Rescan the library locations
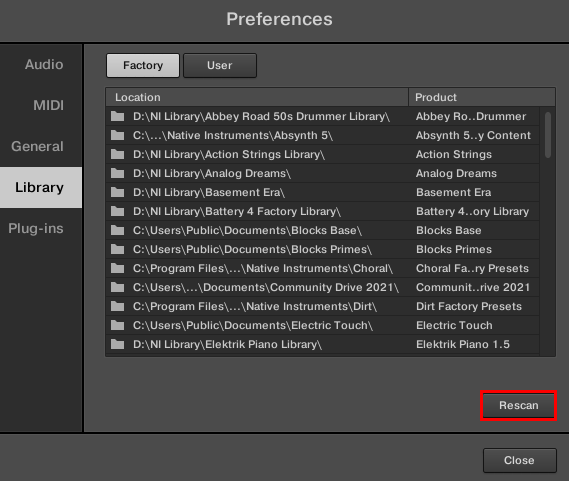The image size is (569, 481). click(x=519, y=405)
